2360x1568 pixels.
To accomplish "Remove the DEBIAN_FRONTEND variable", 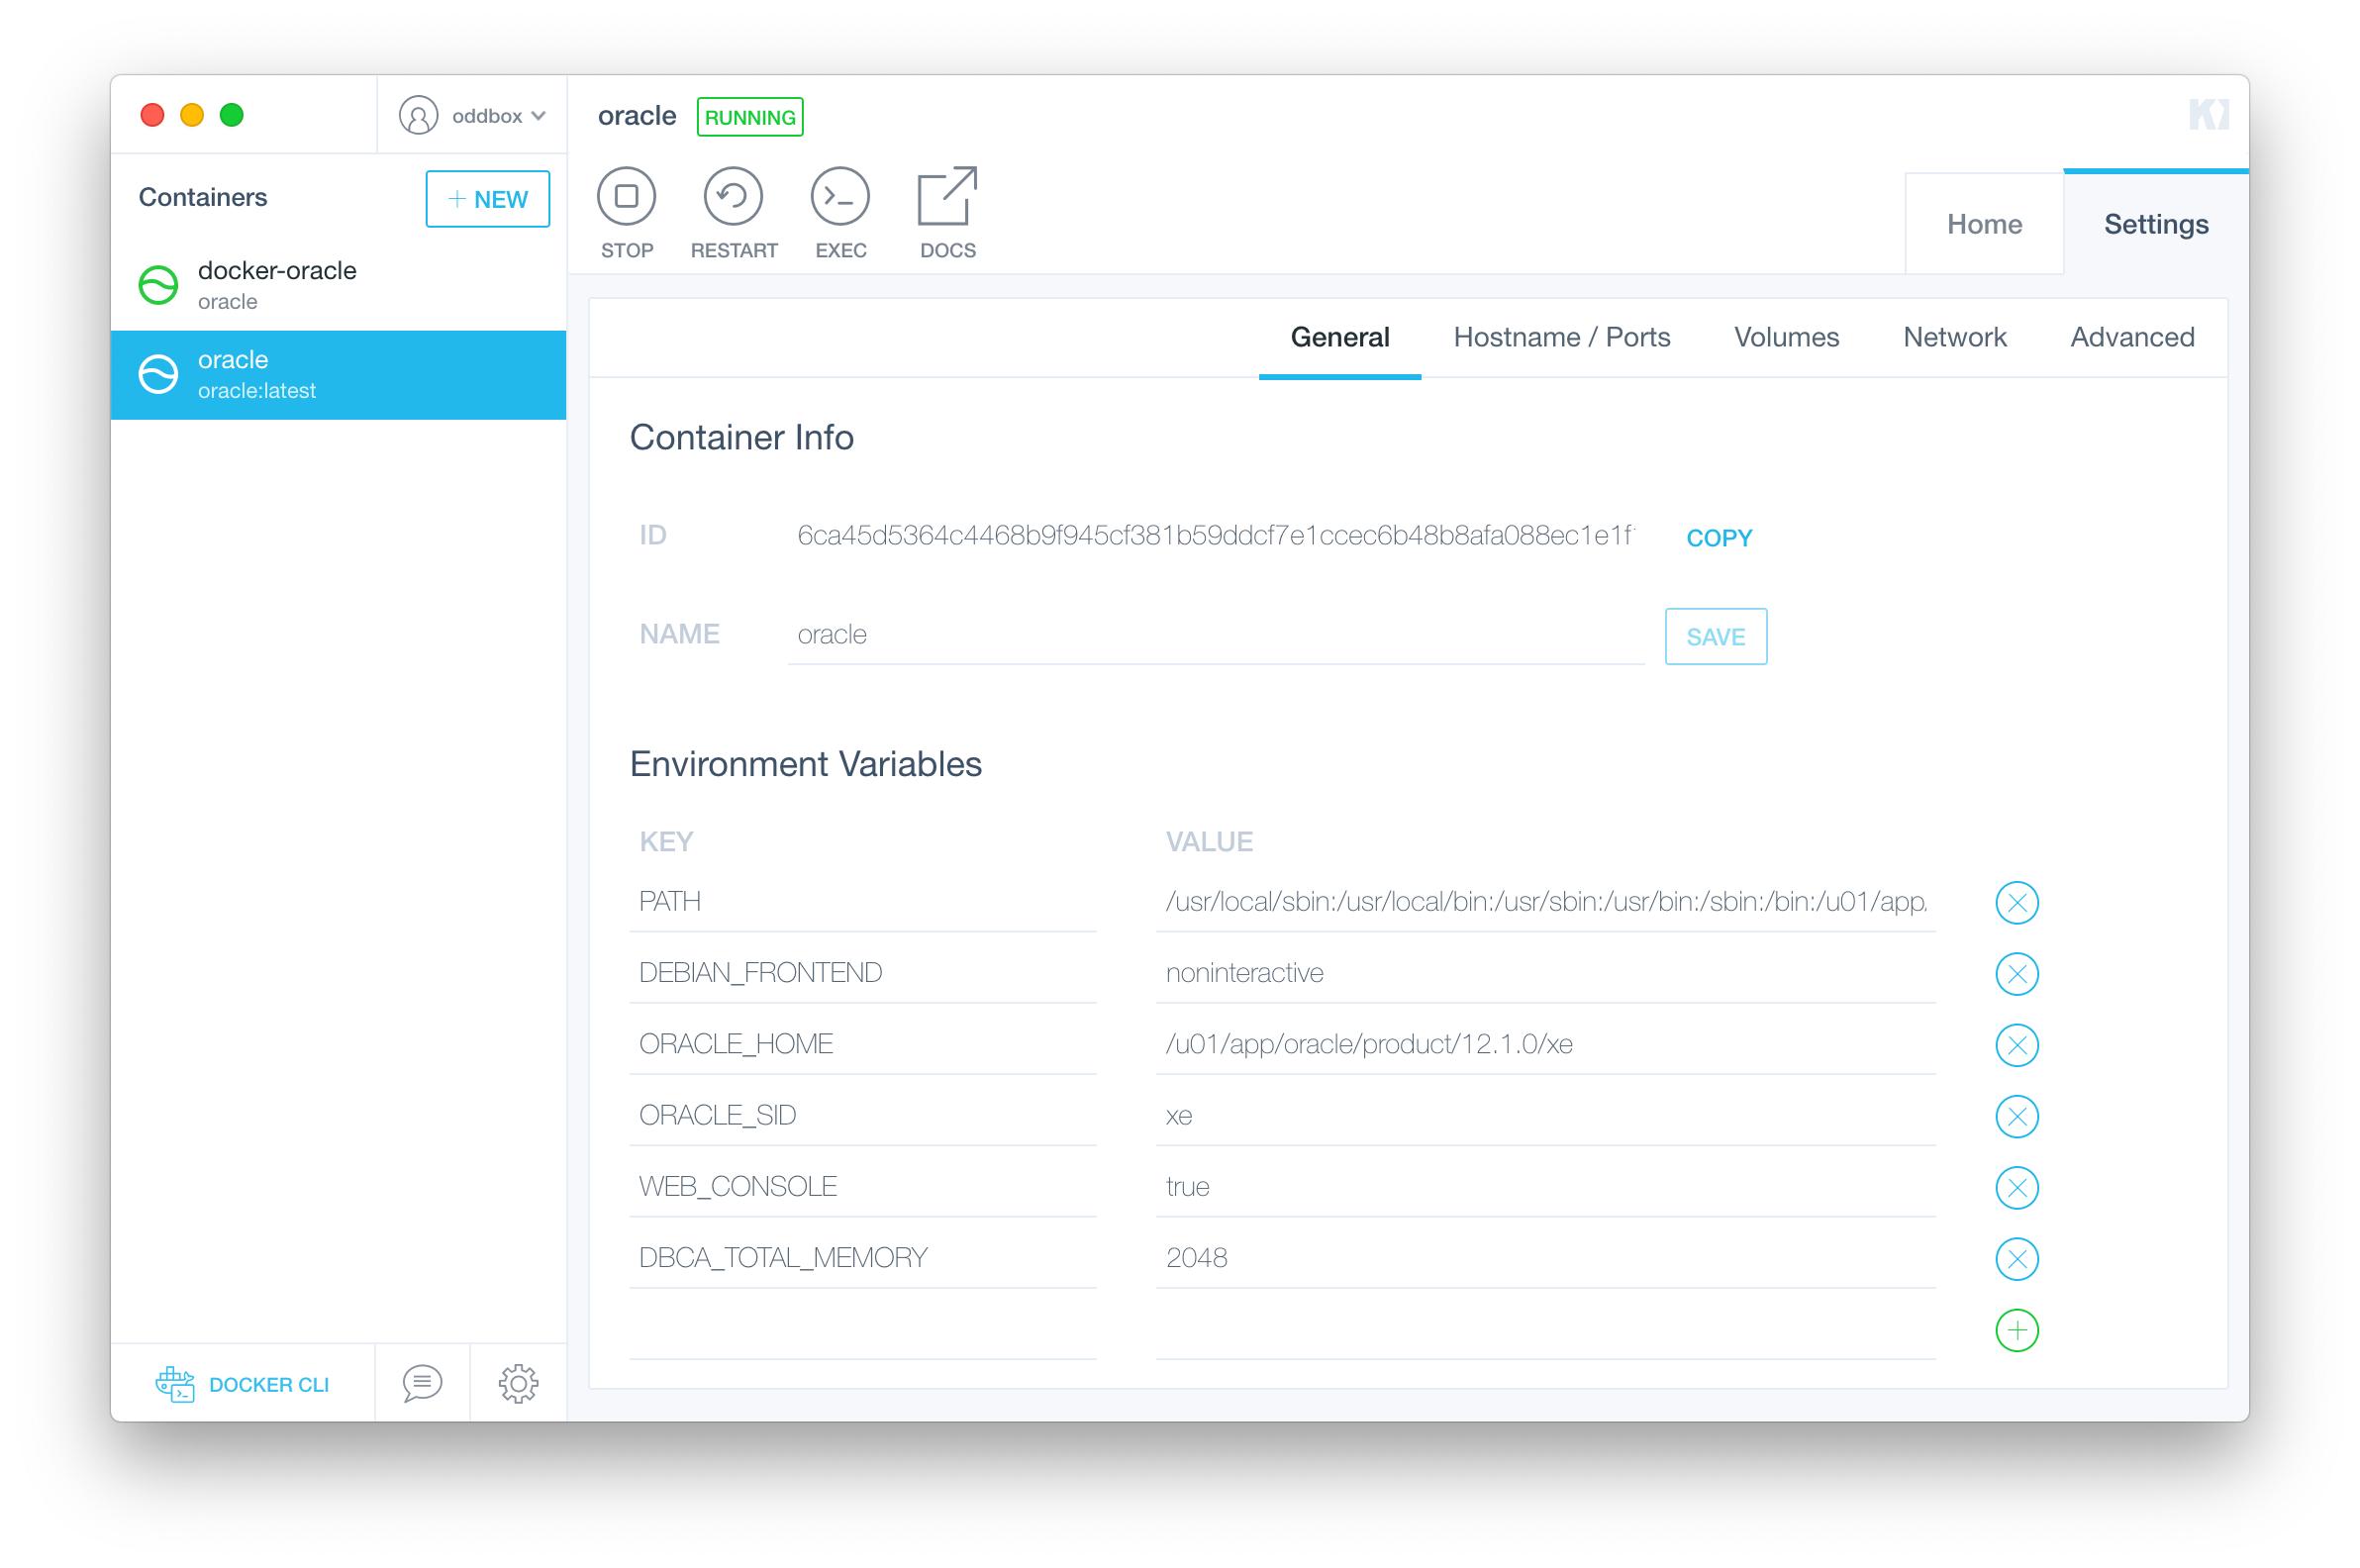I will coord(2016,974).
